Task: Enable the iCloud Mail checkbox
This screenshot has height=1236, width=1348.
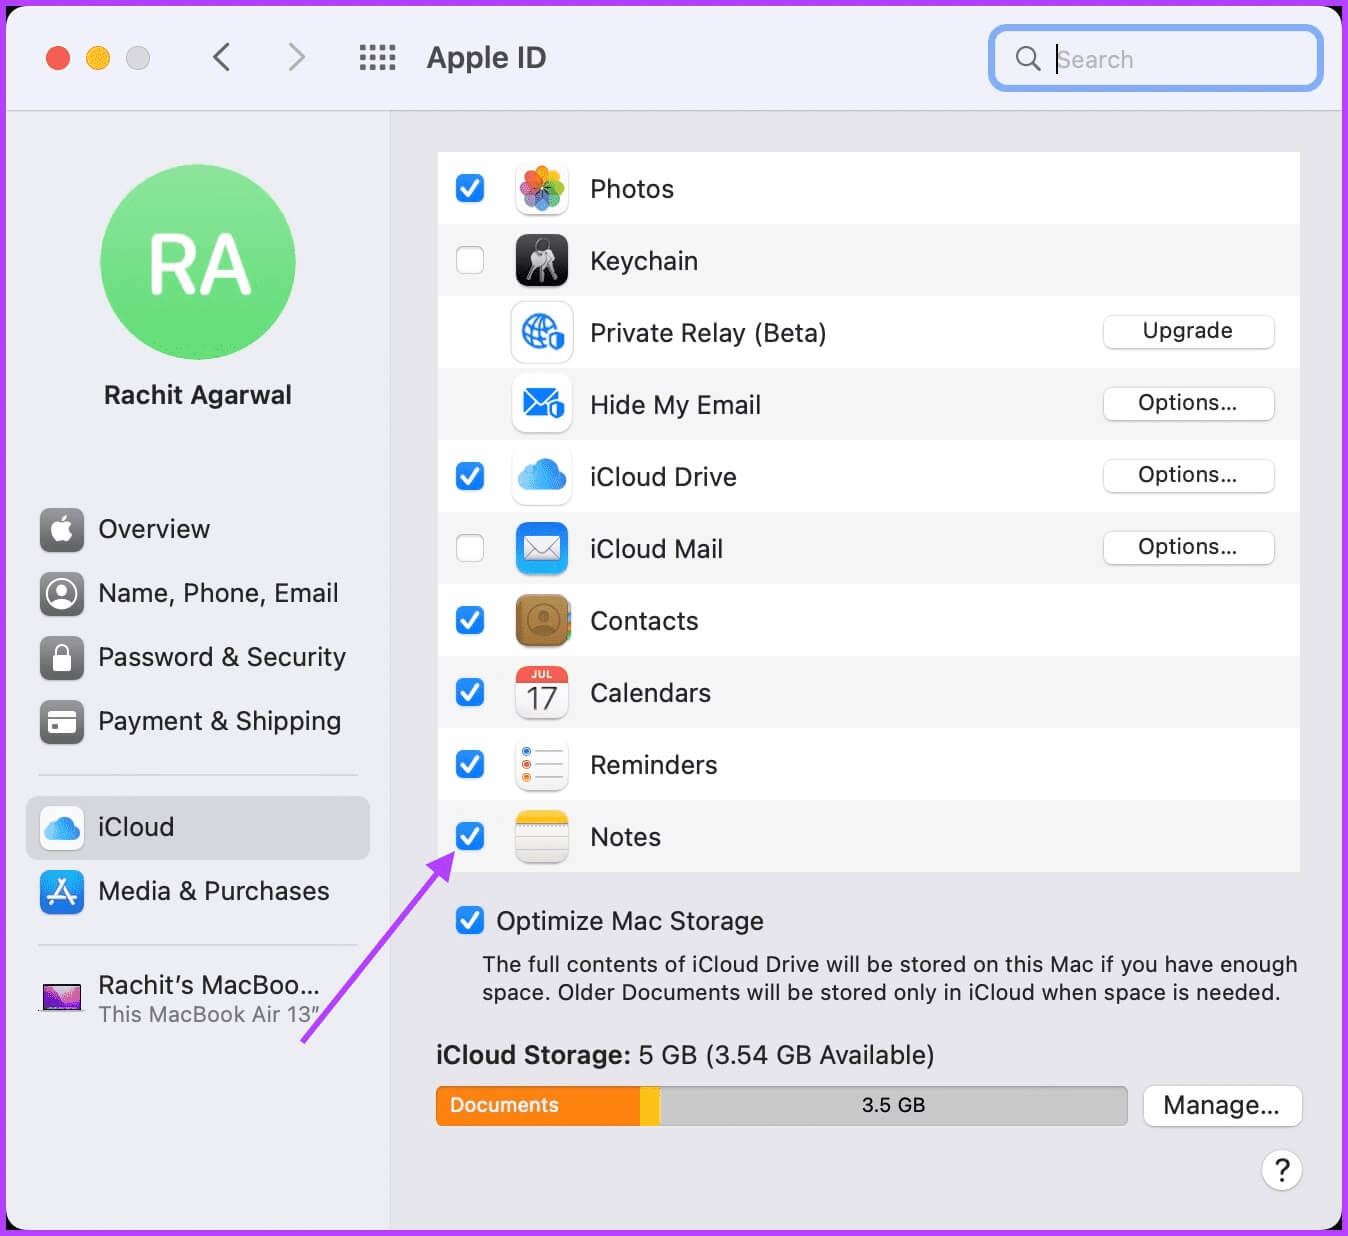Action: [470, 548]
